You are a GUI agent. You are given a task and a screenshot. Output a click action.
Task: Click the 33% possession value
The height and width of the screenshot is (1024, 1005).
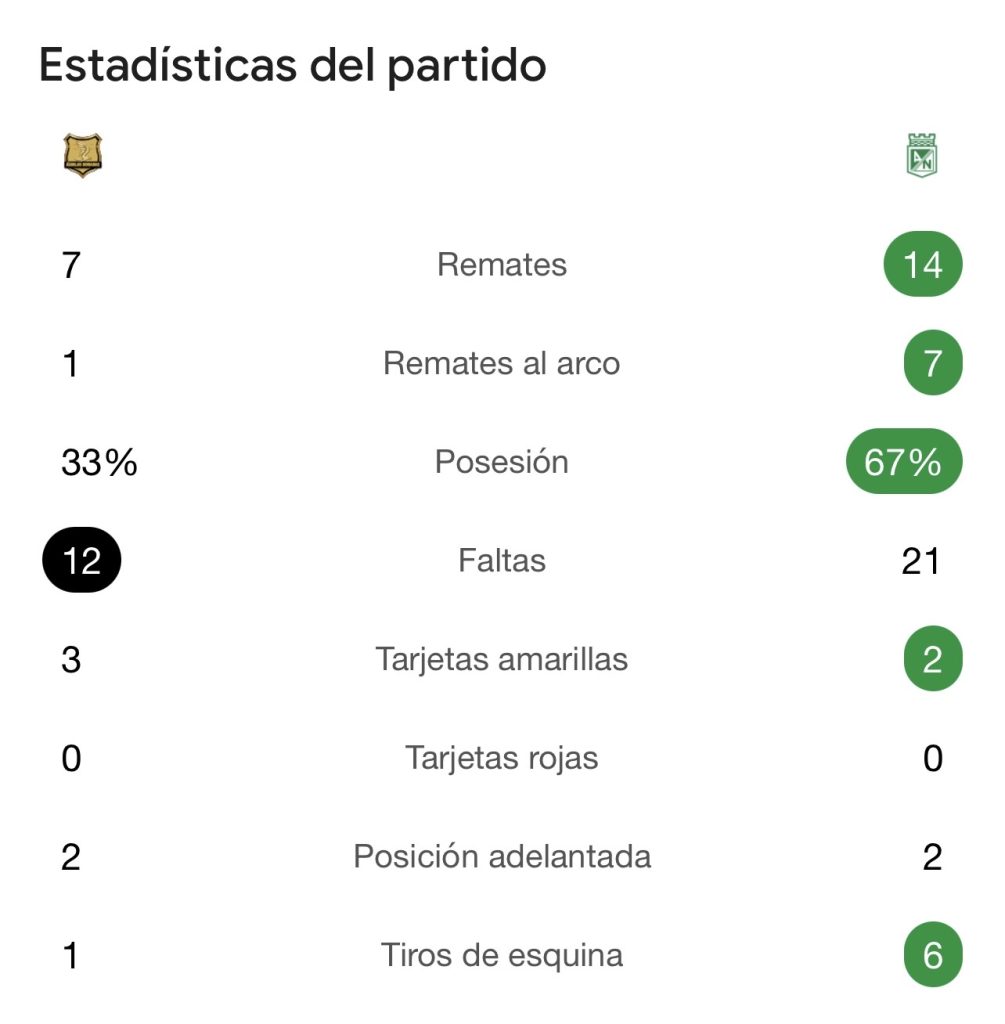pyautogui.click(x=99, y=462)
